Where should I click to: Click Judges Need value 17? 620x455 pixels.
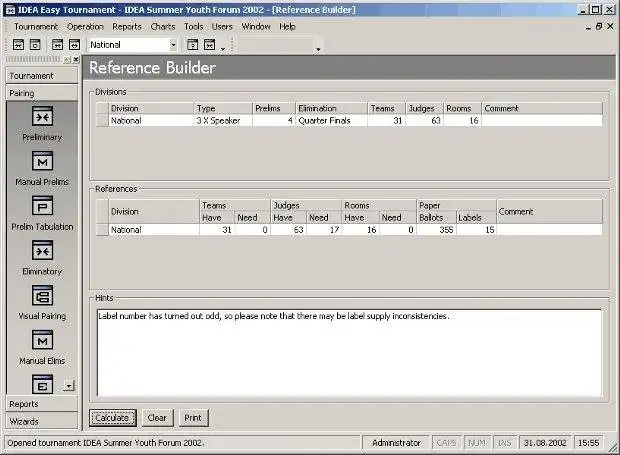pos(324,230)
